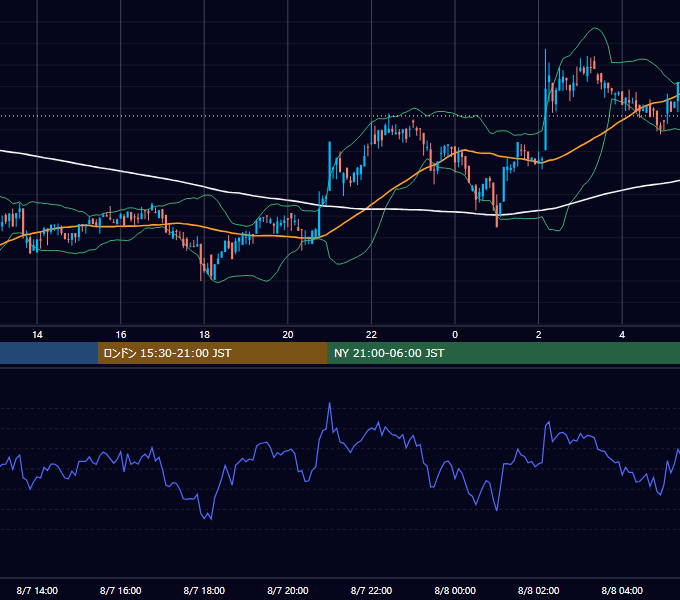Click the NY 21:00-06:00 JST session bar
Image resolution: width=680 pixels, height=600 pixels.
[x=503, y=353]
